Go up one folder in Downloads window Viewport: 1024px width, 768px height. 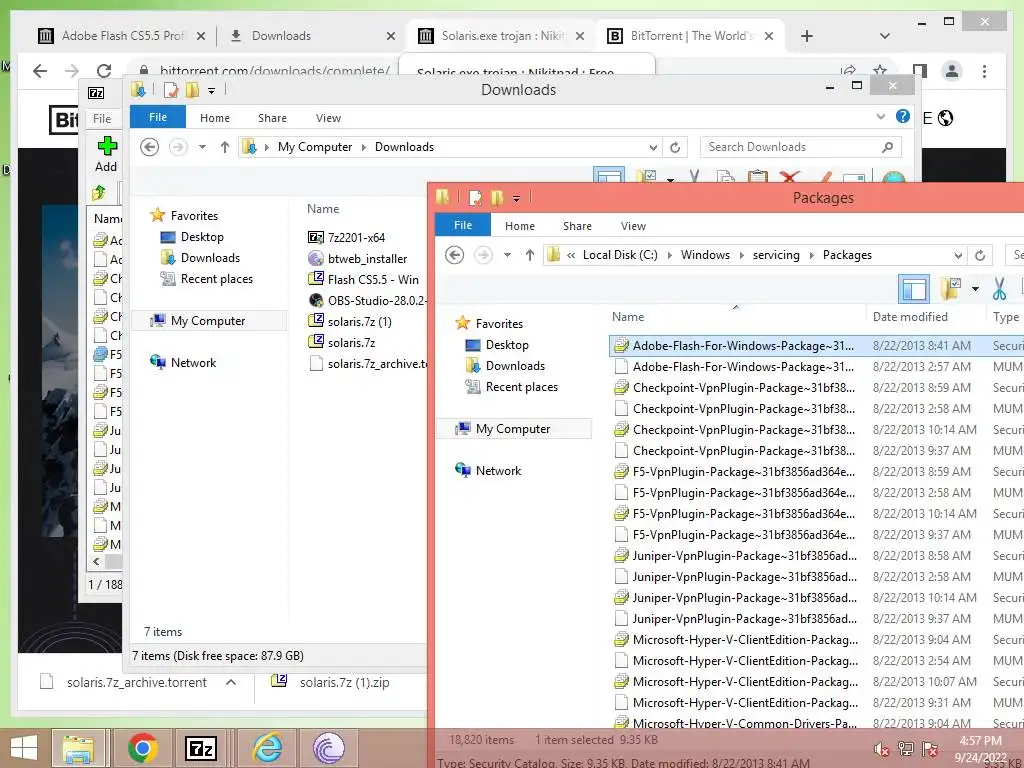coord(225,147)
